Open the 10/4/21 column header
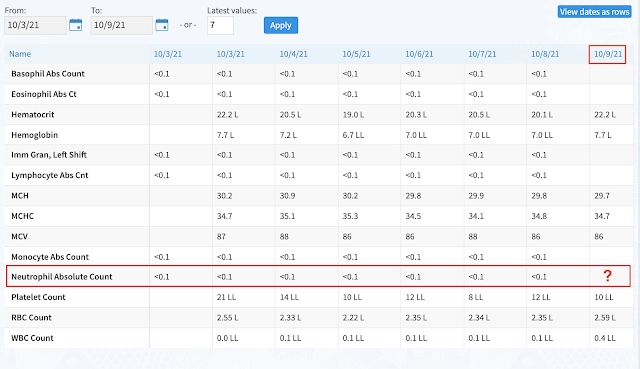The height and width of the screenshot is (369, 640). coord(293,54)
